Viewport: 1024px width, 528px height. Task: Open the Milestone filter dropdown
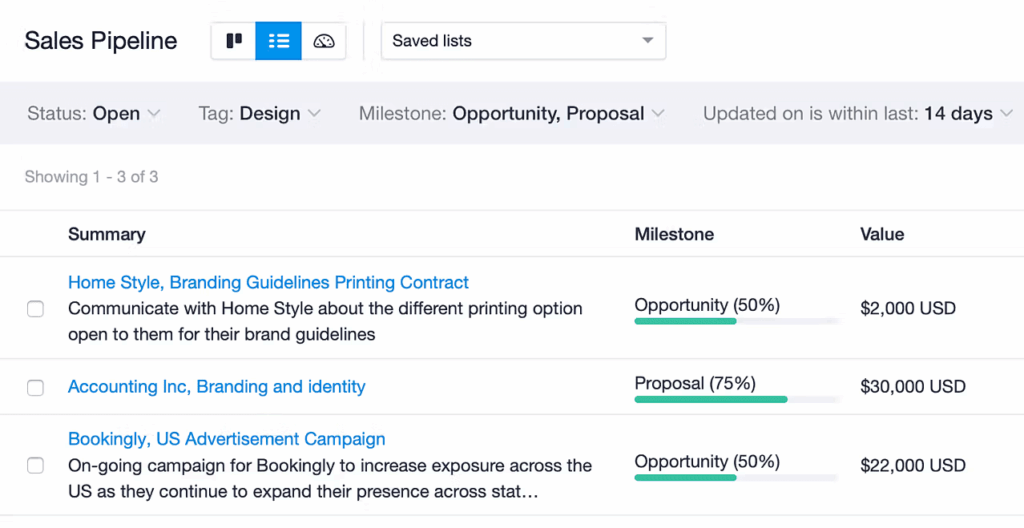point(511,114)
